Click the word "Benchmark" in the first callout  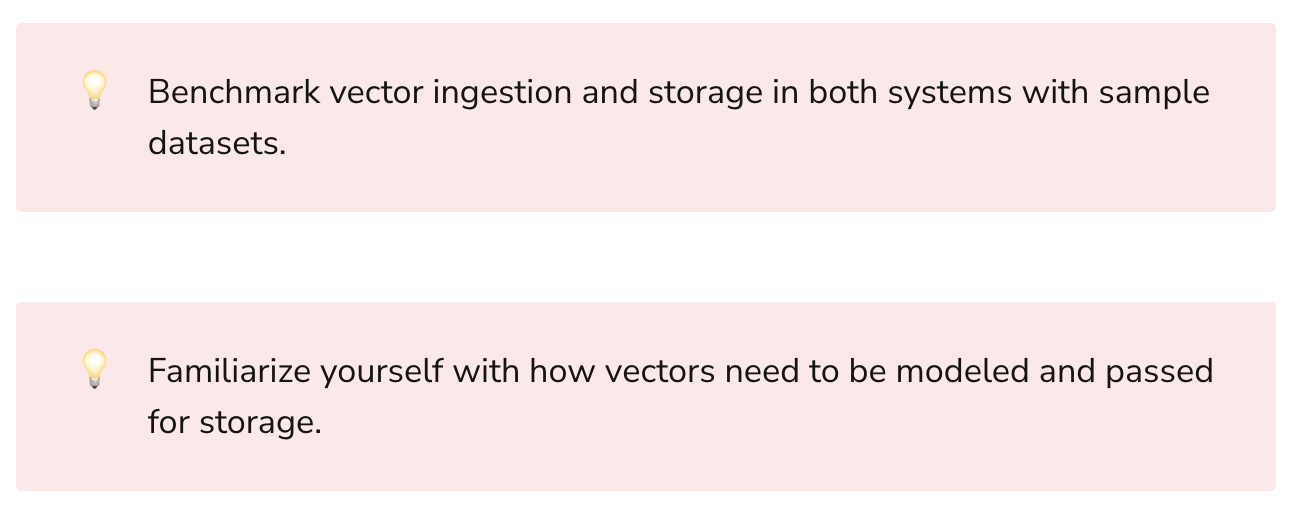234,93
